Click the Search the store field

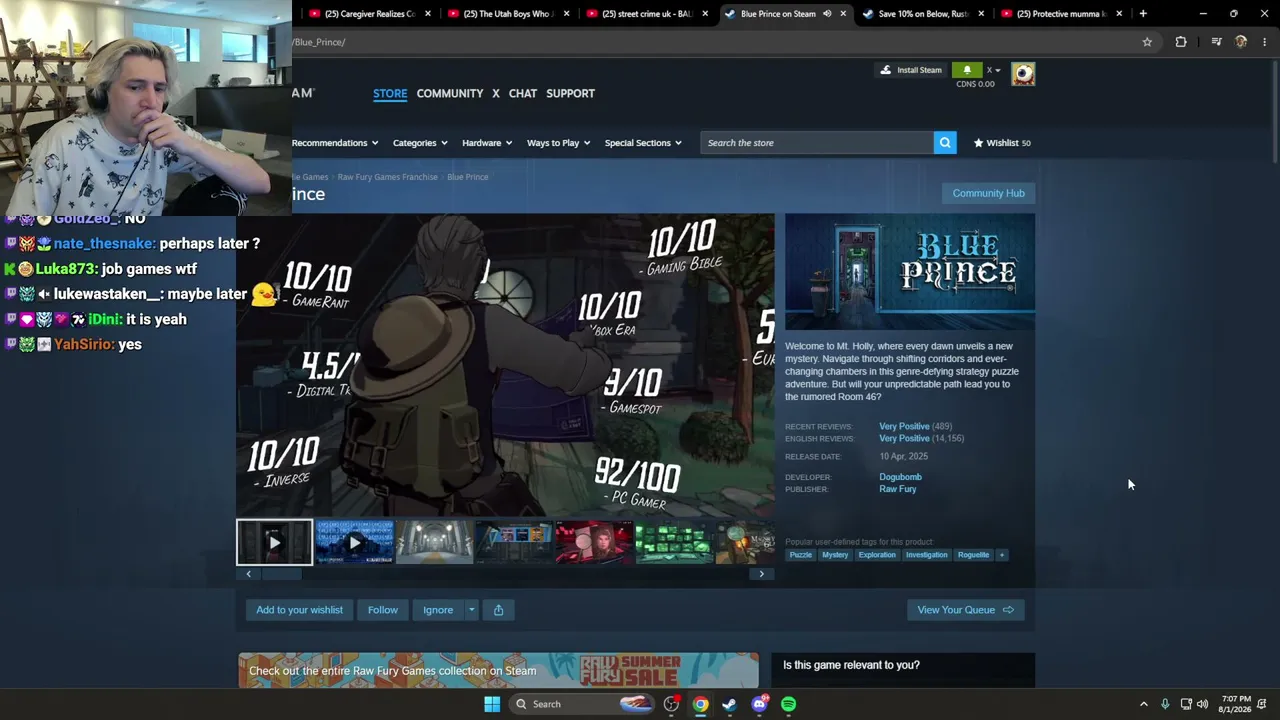(817, 143)
